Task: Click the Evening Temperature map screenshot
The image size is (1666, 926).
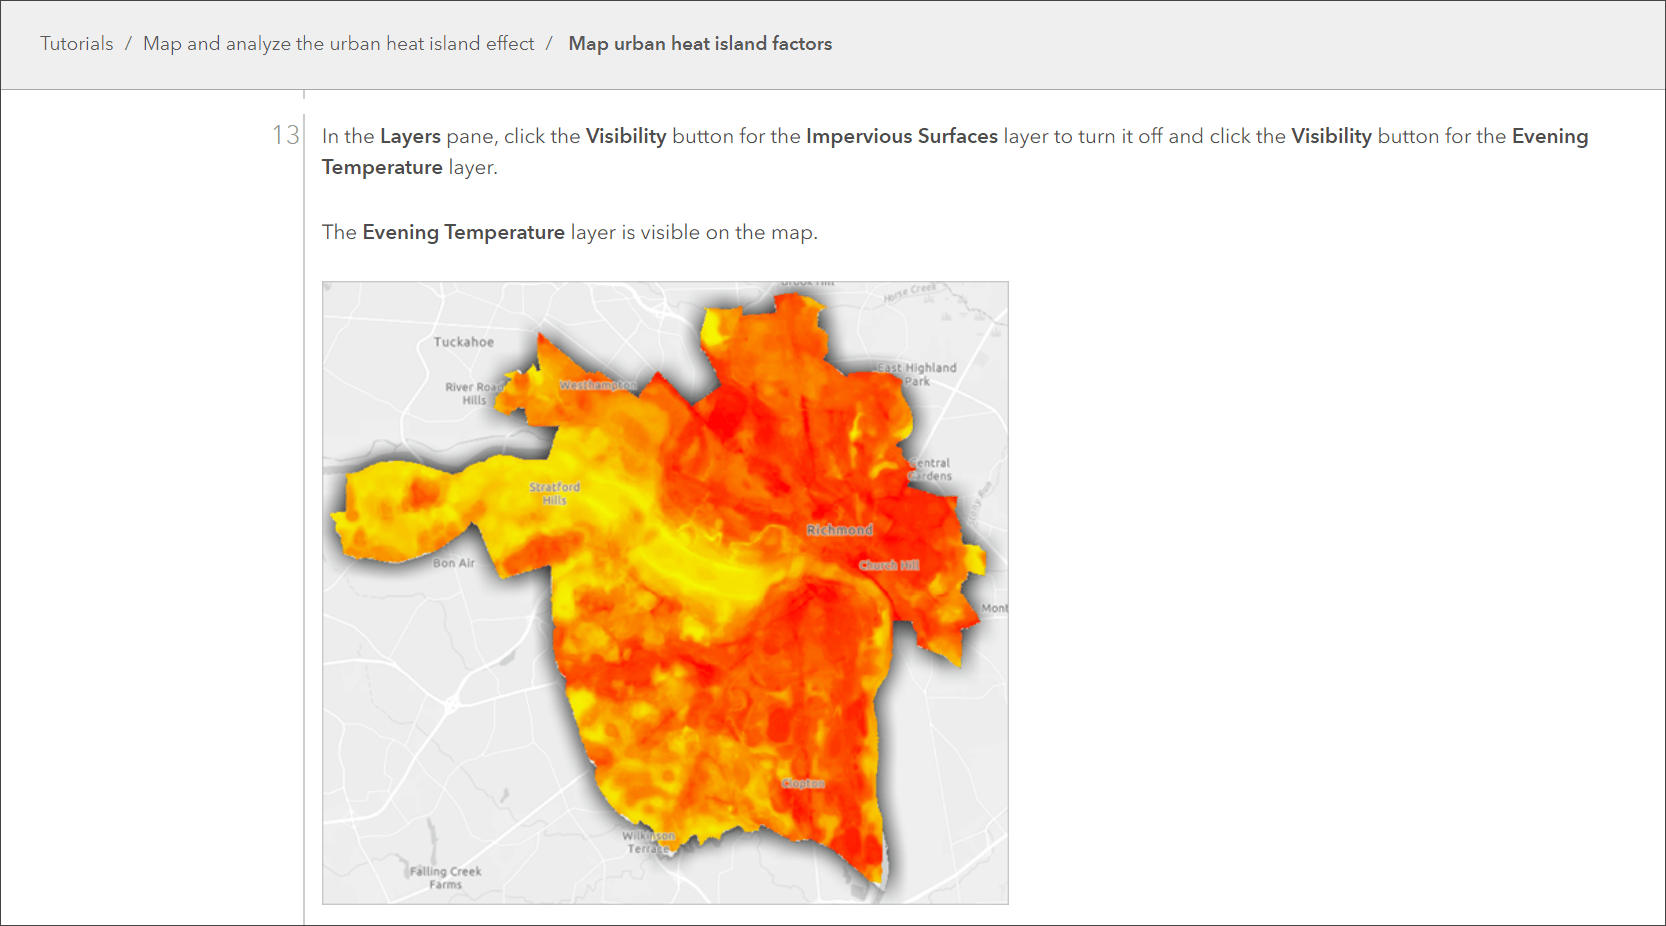Action: pyautogui.click(x=665, y=592)
